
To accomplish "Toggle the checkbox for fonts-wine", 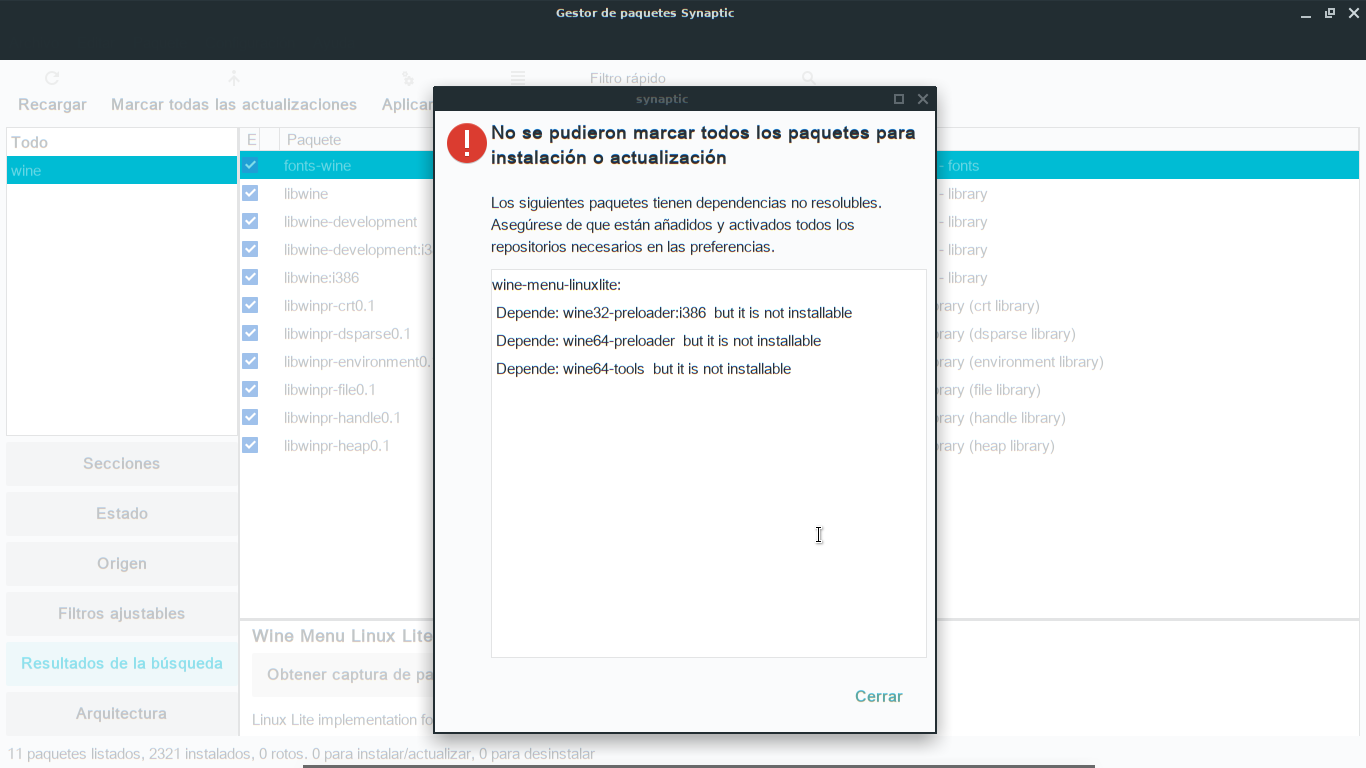I will [250, 165].
